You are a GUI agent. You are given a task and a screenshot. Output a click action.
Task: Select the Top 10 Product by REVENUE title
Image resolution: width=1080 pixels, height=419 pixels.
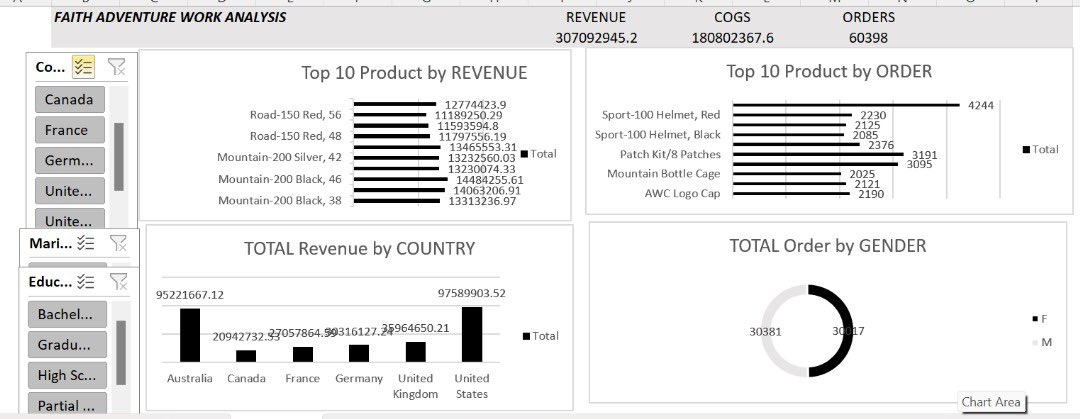coord(414,72)
